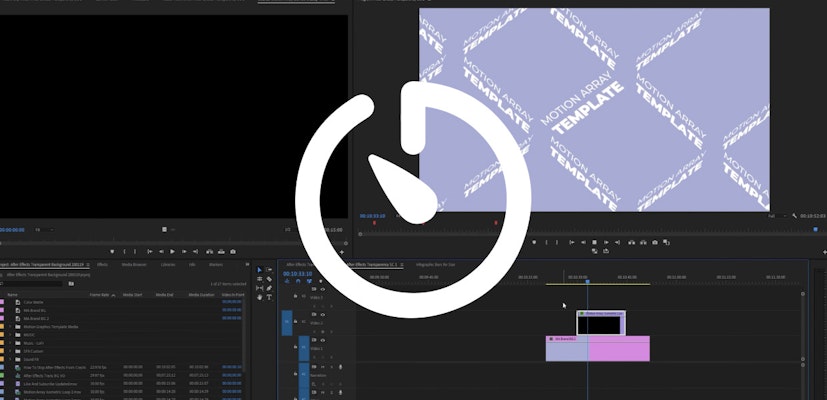Select the MA Brand BG 2 timeline clip
This screenshot has width=827, height=400.
pyautogui.click(x=598, y=349)
